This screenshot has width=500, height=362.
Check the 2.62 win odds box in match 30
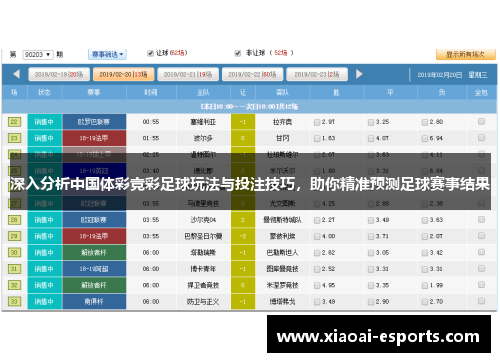point(317,253)
